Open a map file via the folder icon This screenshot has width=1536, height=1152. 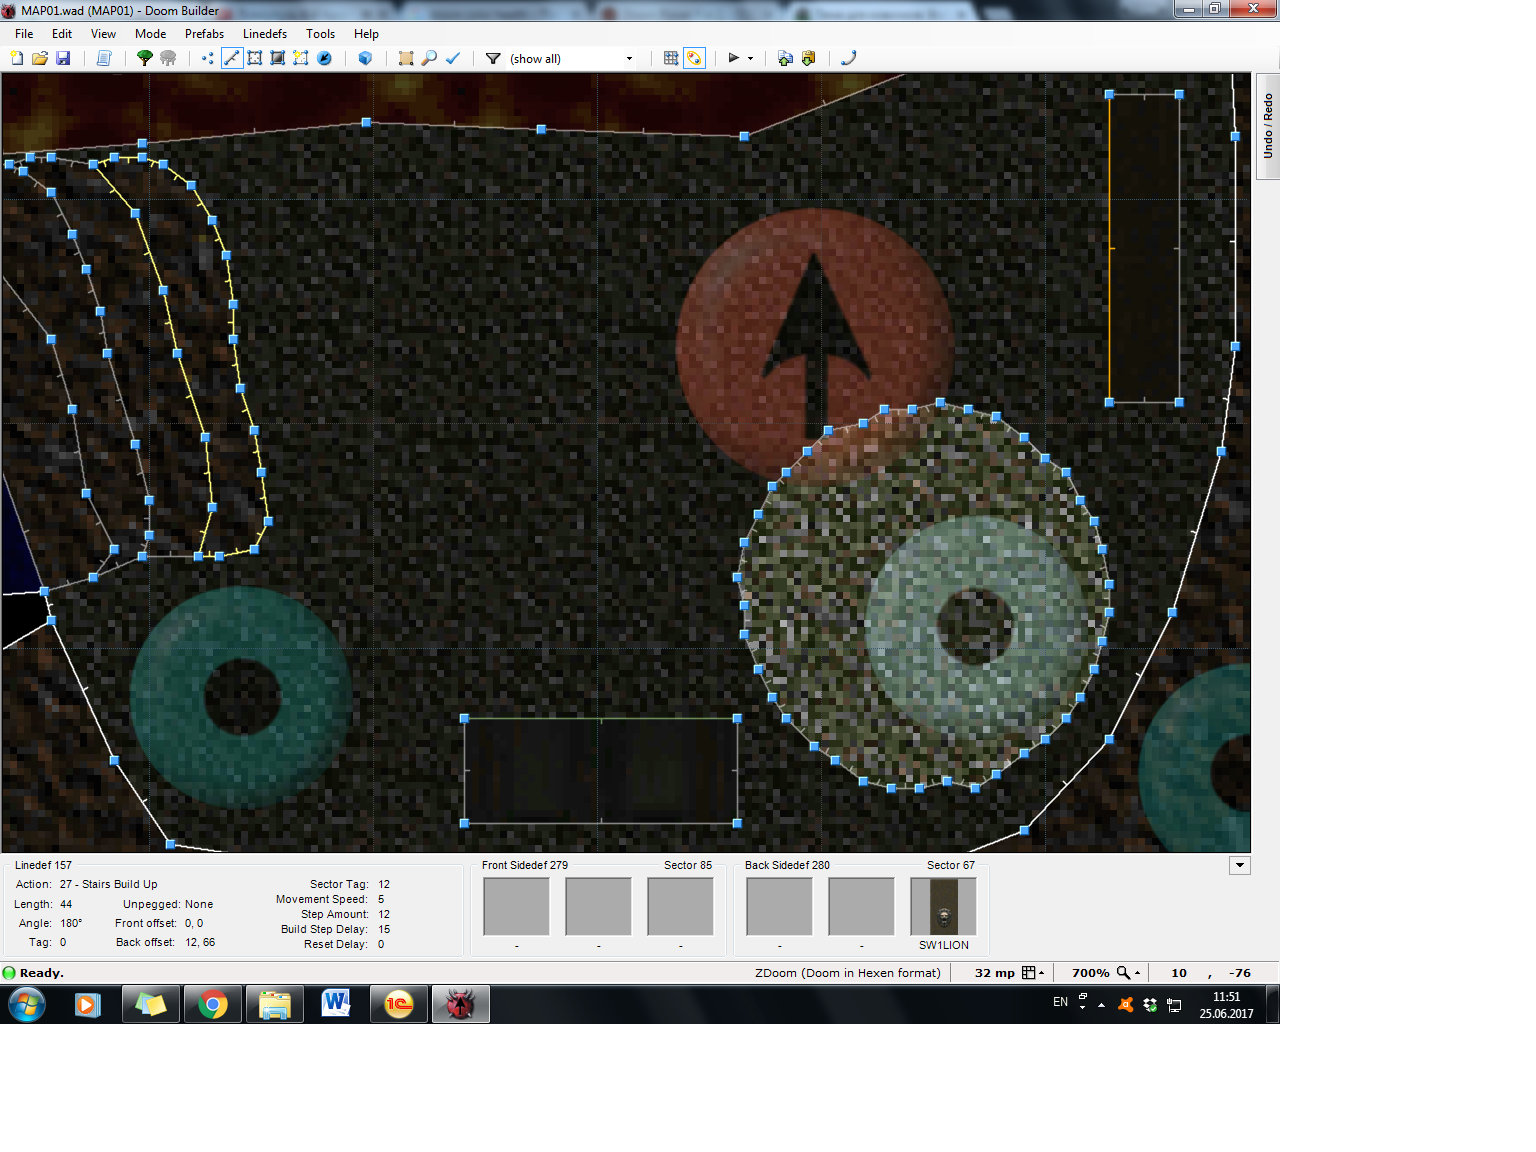click(x=40, y=58)
